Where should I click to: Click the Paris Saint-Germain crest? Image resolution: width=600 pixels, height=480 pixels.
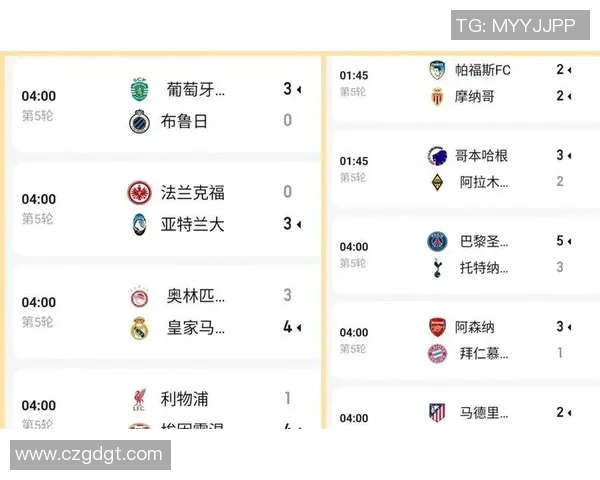(x=436, y=241)
